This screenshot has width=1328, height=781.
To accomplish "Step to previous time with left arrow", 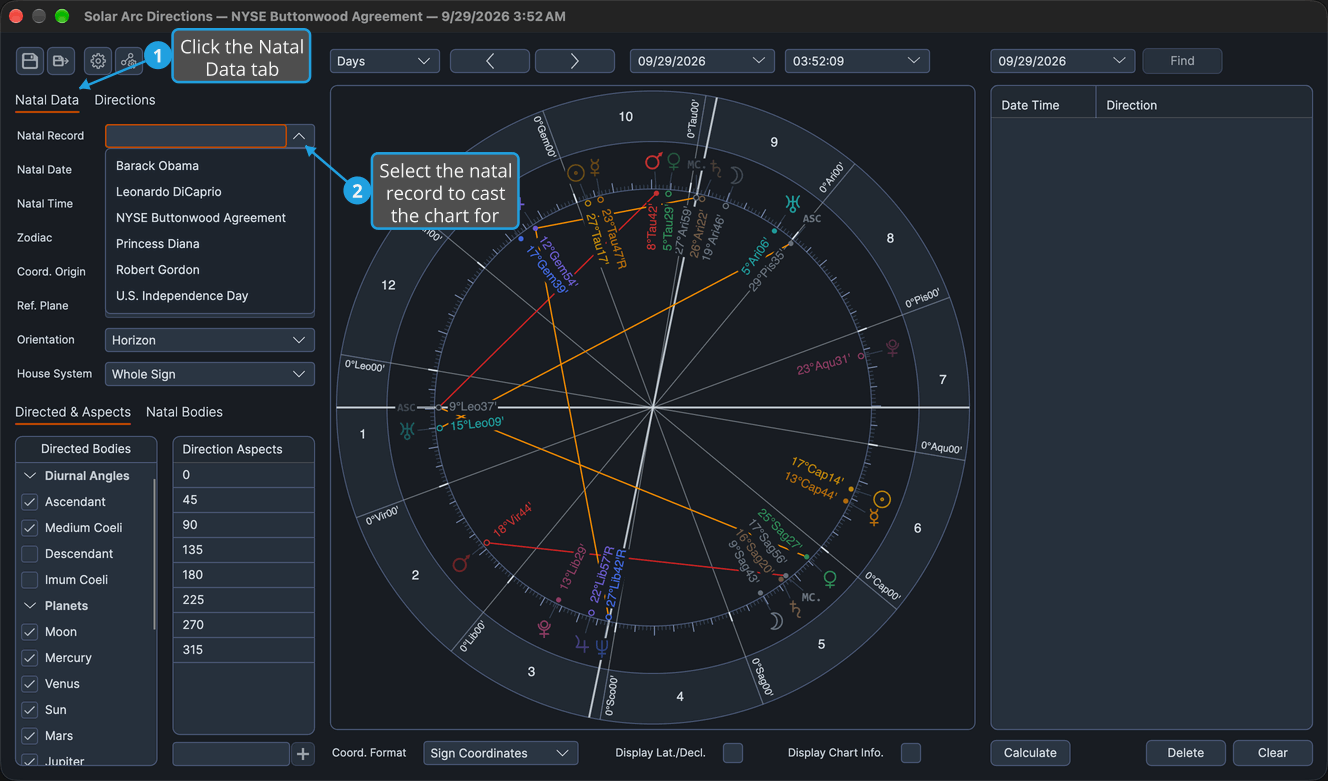I will pos(490,61).
